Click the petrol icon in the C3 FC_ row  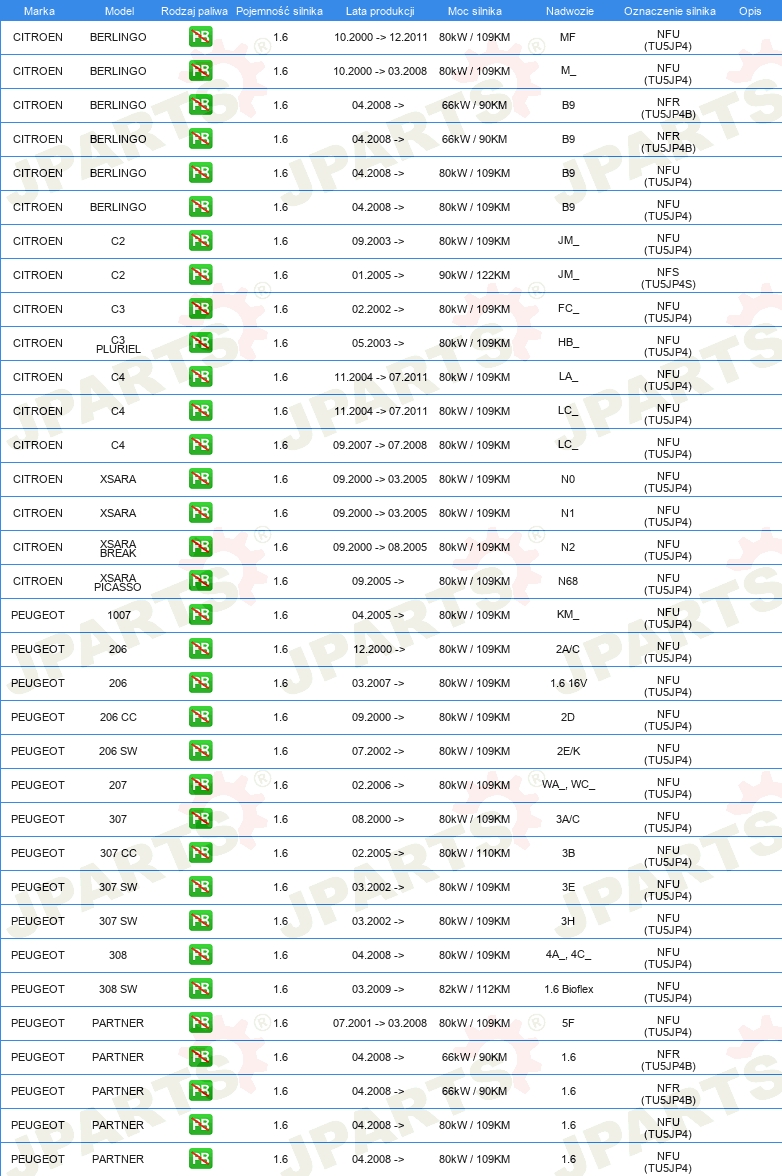[x=200, y=309]
